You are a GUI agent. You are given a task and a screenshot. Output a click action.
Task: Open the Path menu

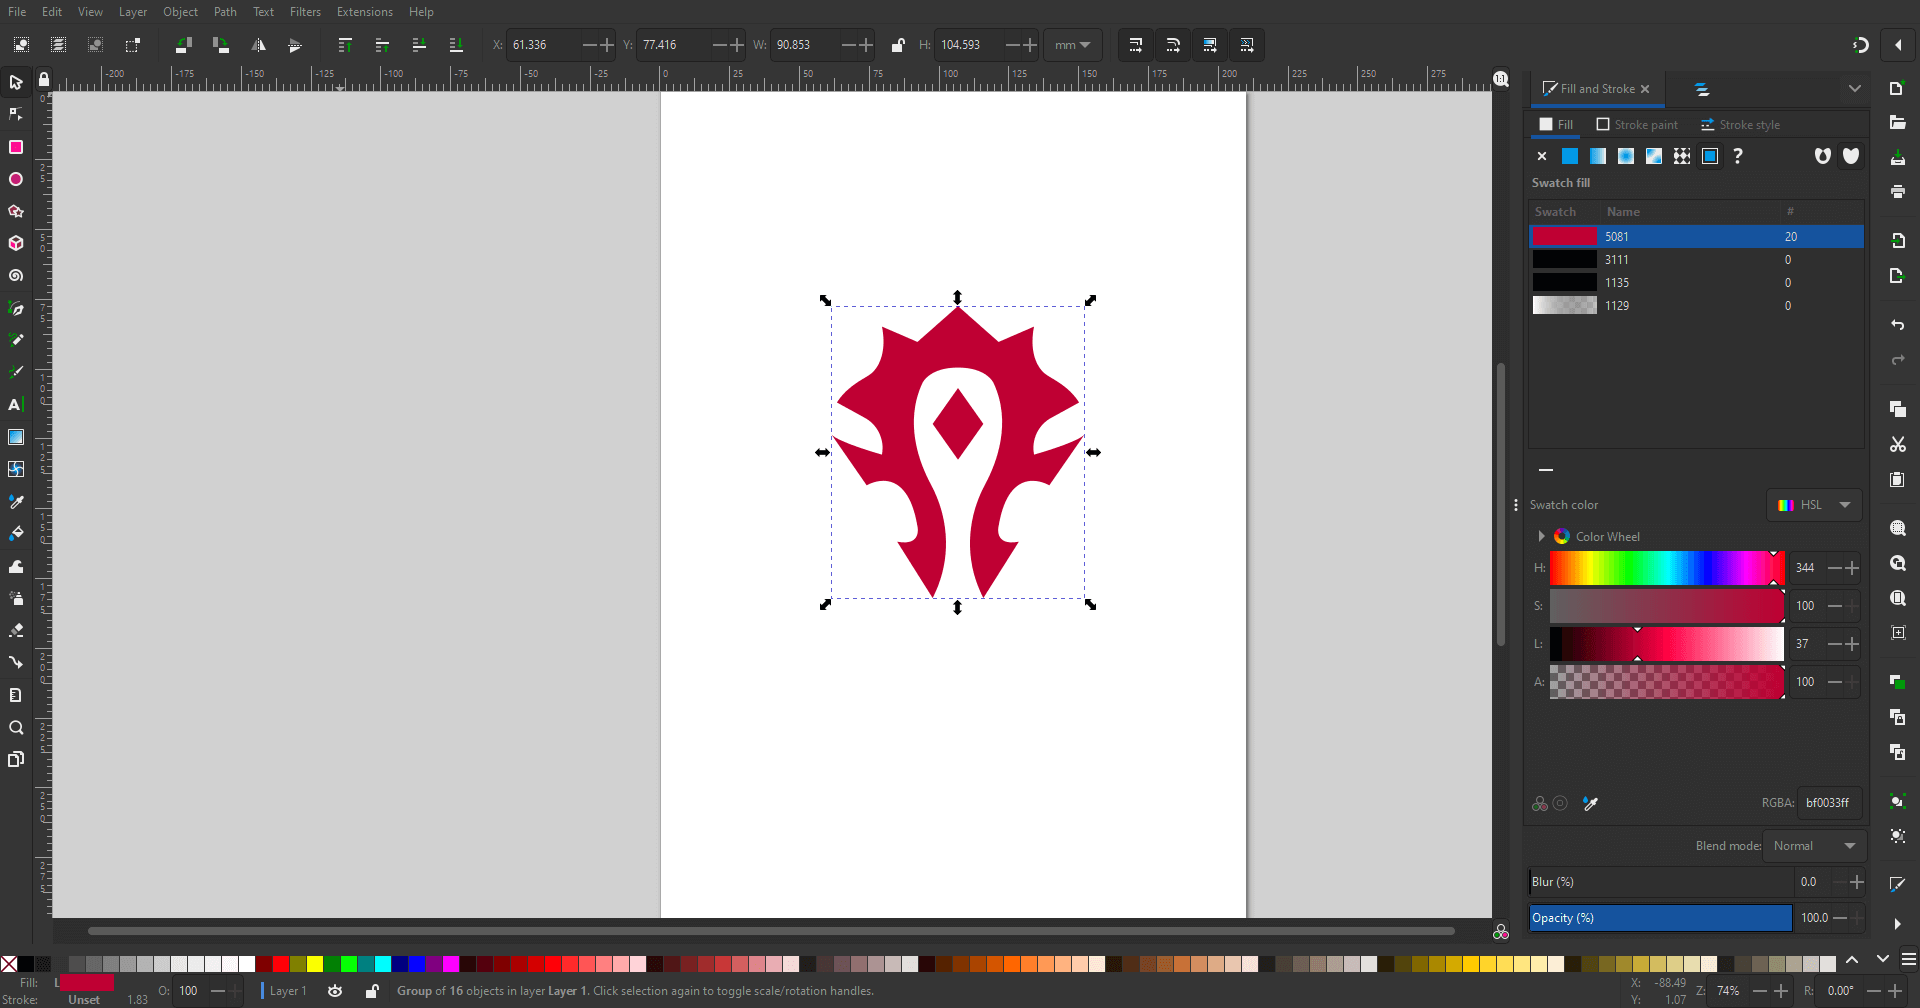(225, 12)
